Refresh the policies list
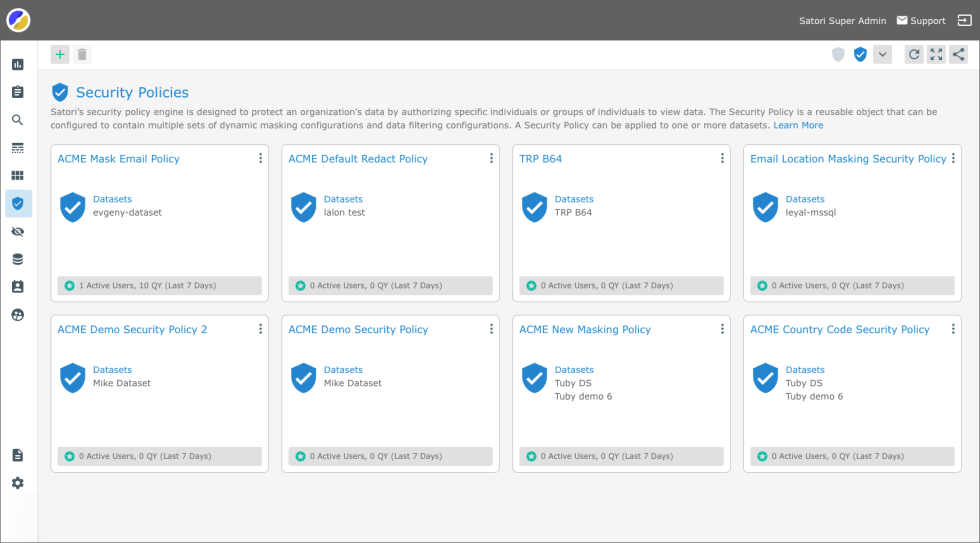This screenshot has width=980, height=543. (914, 54)
